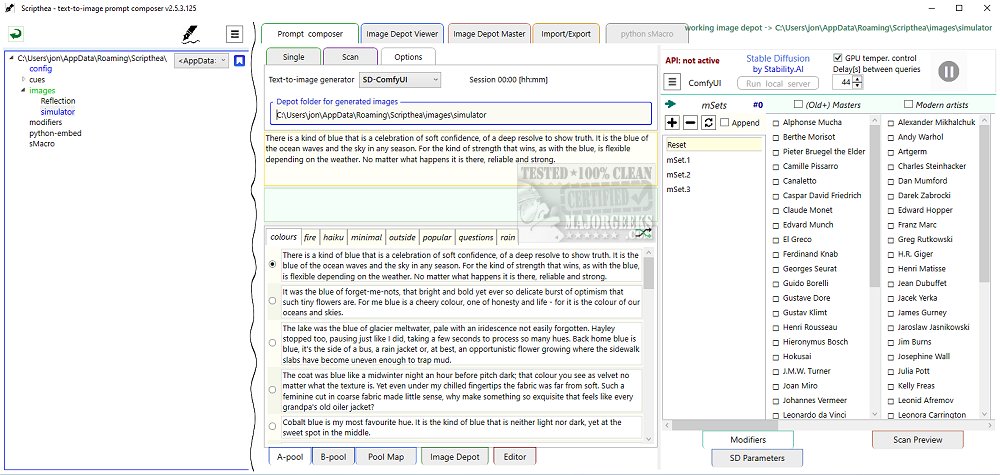Collapse the root Scripthea path node
Viewport: 1000px width, 475px height.
(x=12, y=58)
